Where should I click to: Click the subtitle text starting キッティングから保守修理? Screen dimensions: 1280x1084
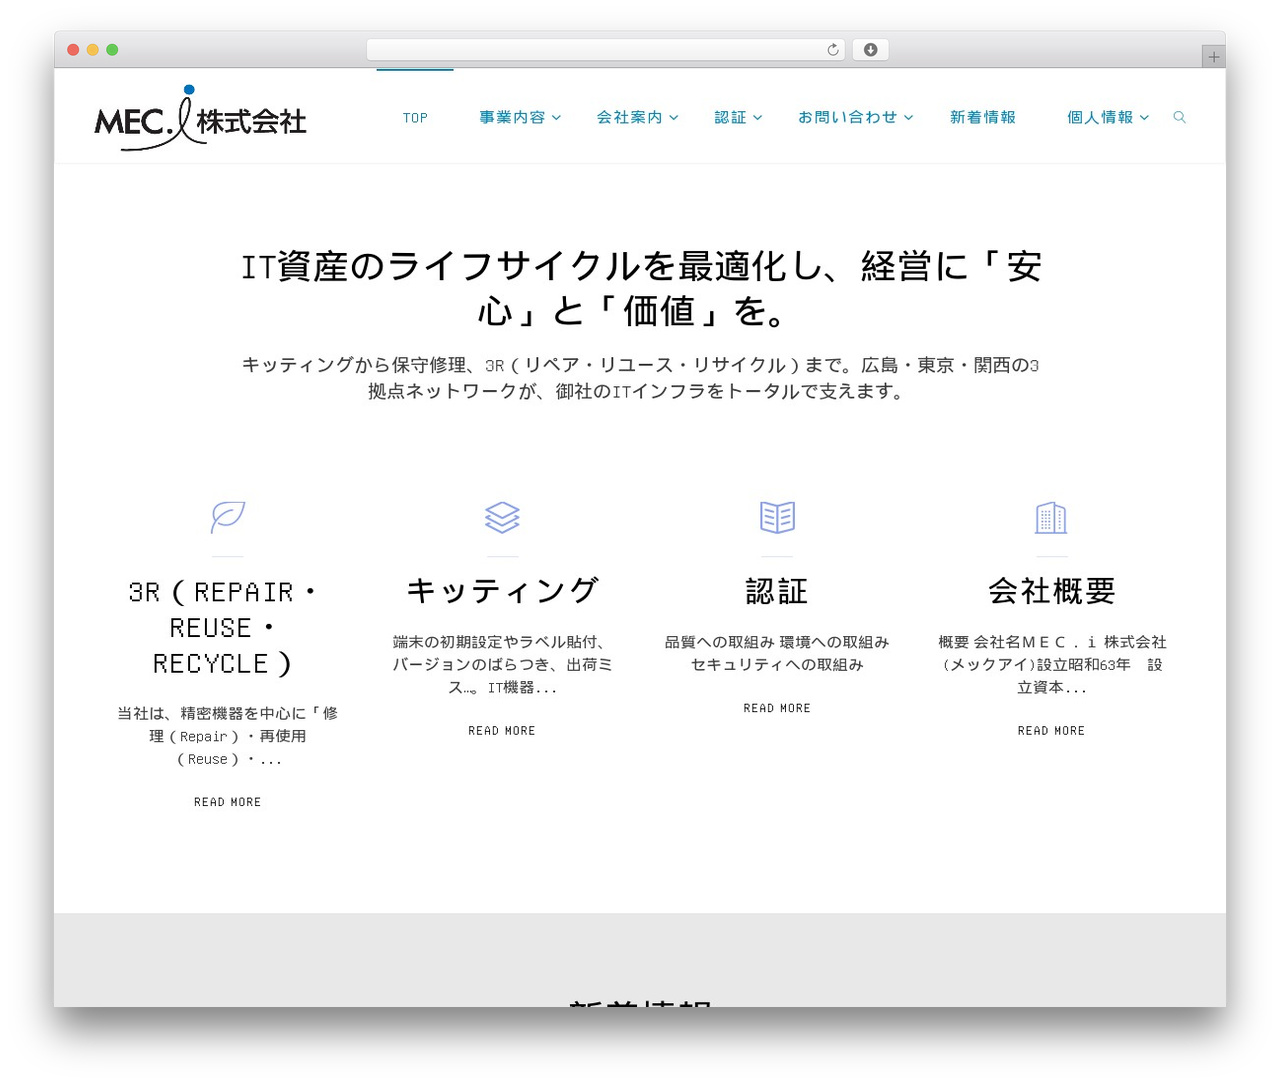[x=640, y=378]
